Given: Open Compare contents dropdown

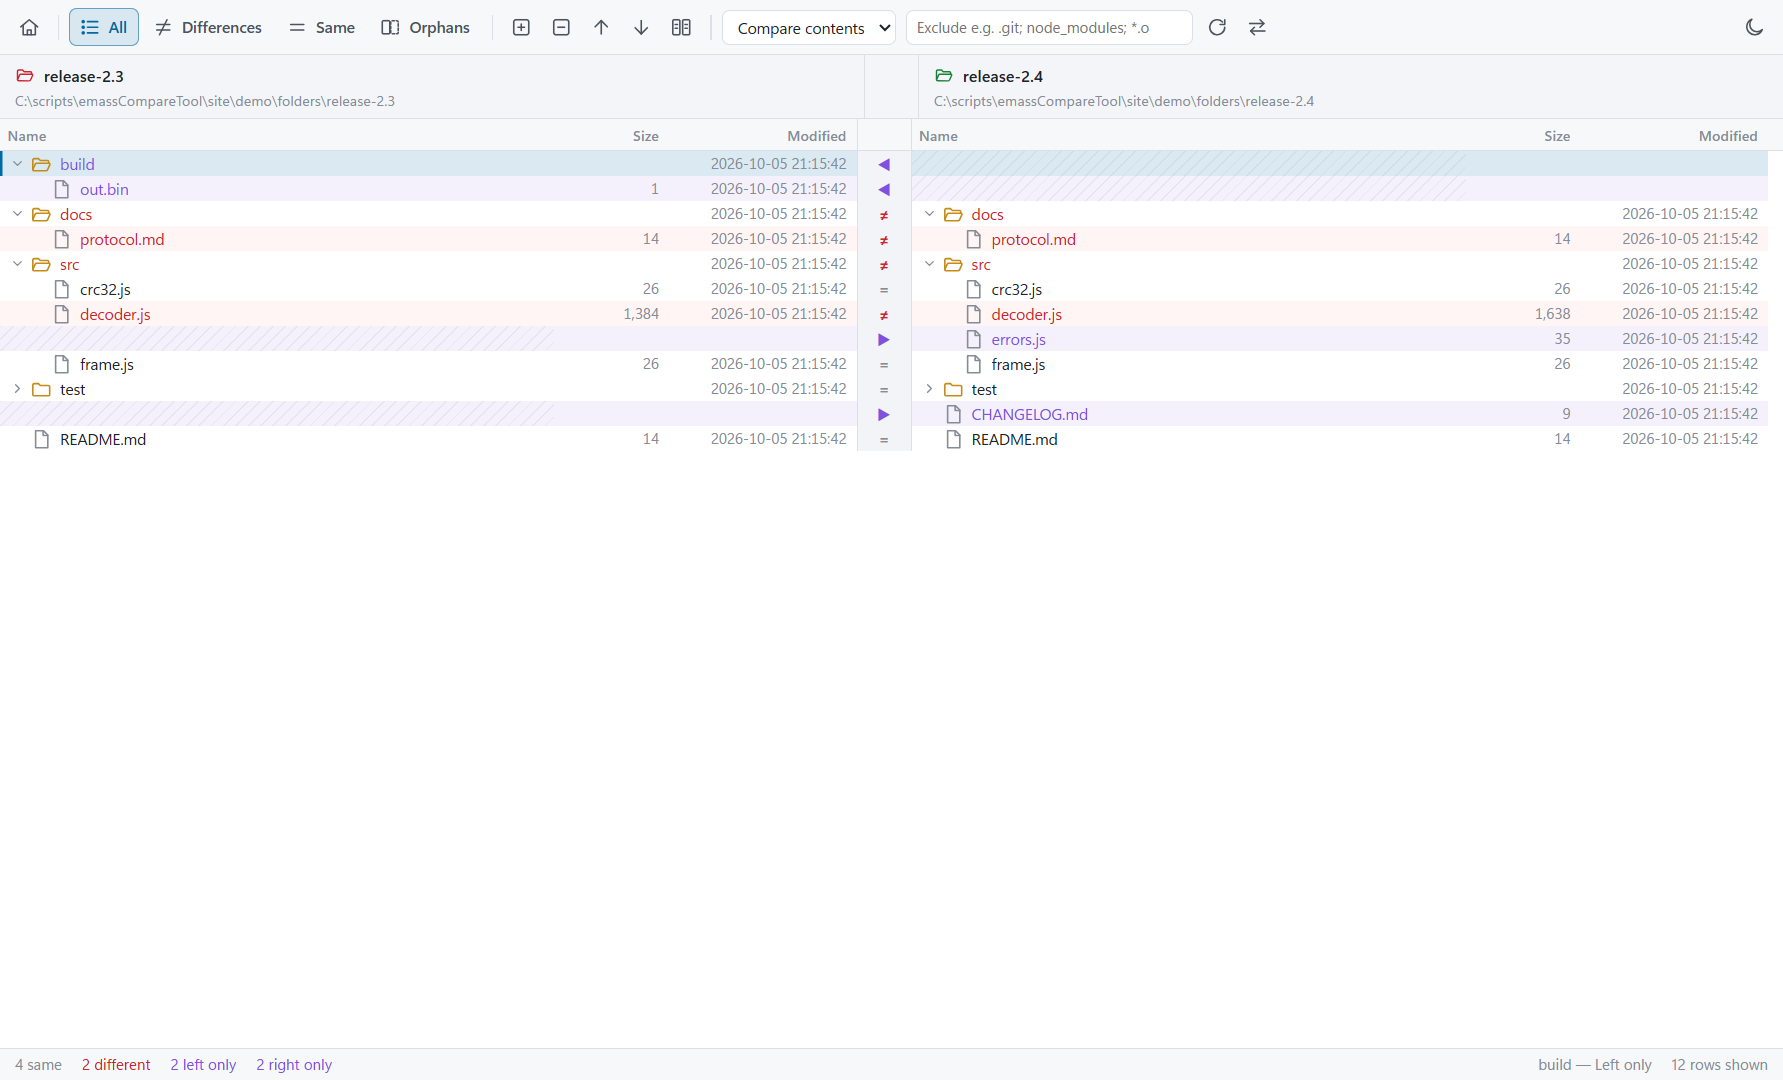Looking at the screenshot, I should [809, 27].
